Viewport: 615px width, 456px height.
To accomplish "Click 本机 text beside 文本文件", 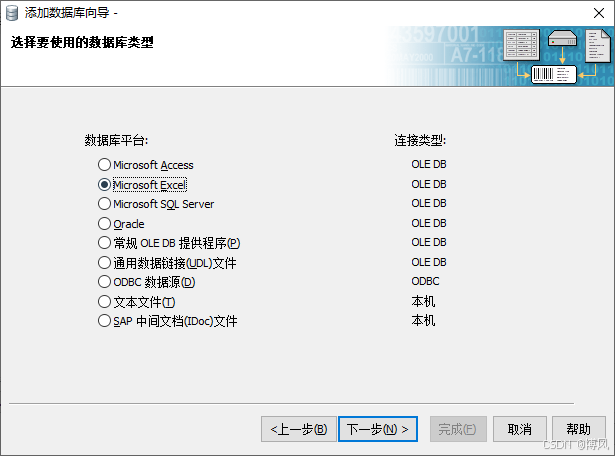I will 423,301.
